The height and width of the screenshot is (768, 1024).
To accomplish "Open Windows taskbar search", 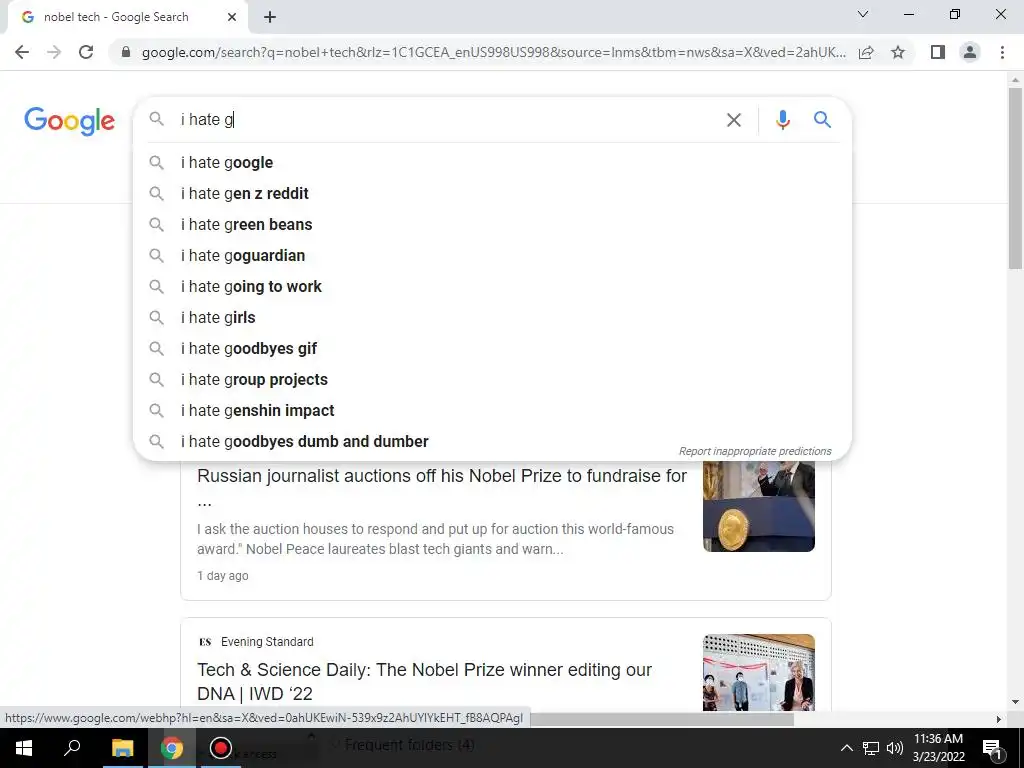I will (72, 748).
